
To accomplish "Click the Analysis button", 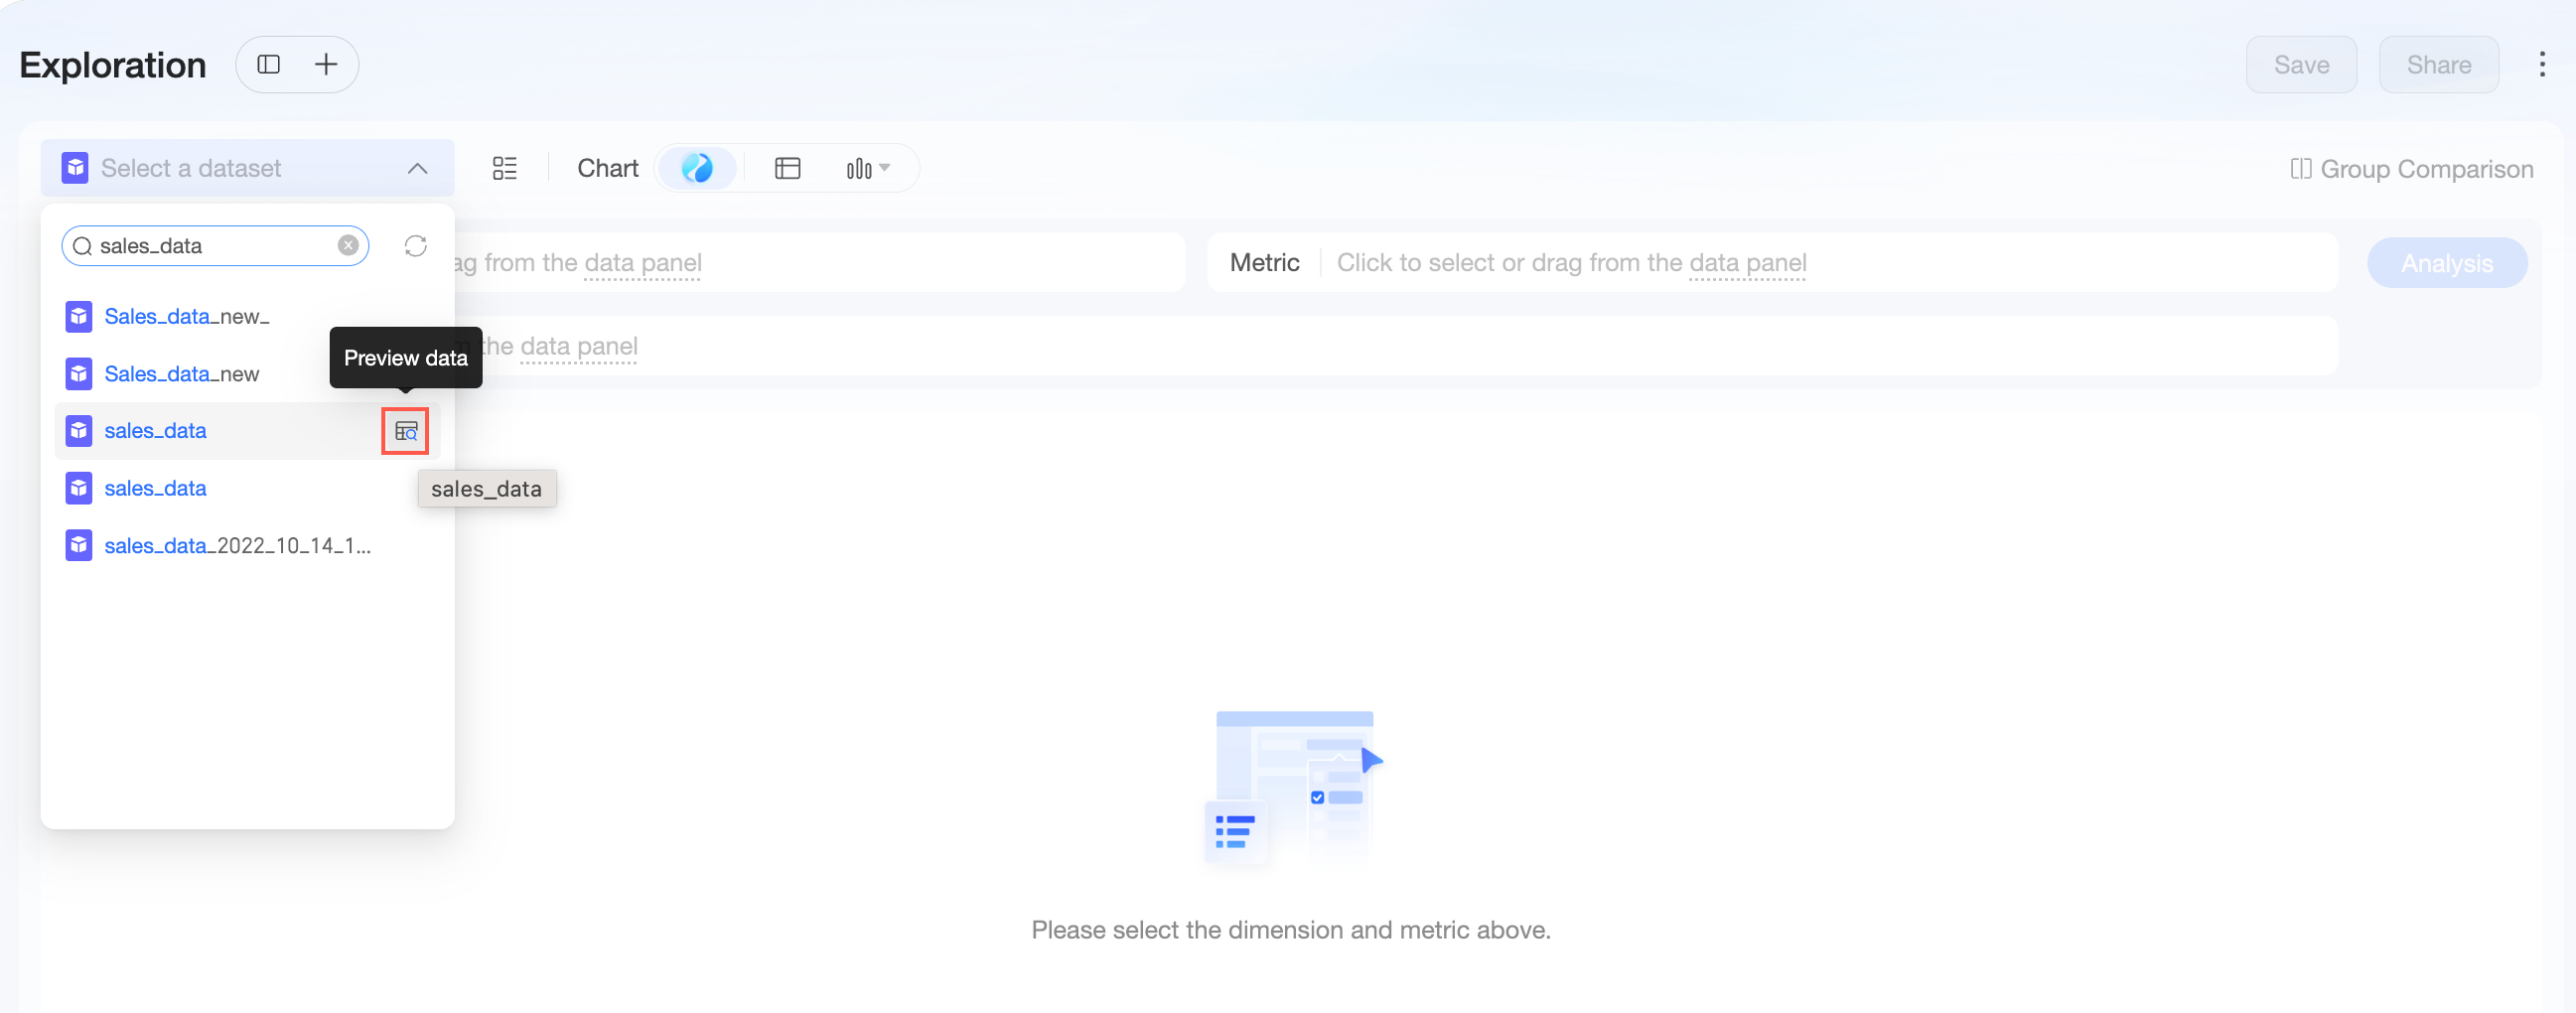I will pos(2446,263).
